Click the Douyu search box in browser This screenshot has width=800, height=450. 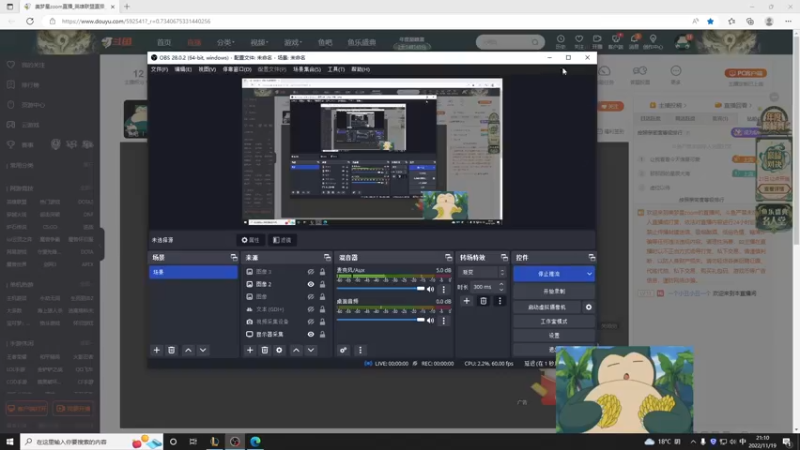click(x=505, y=42)
